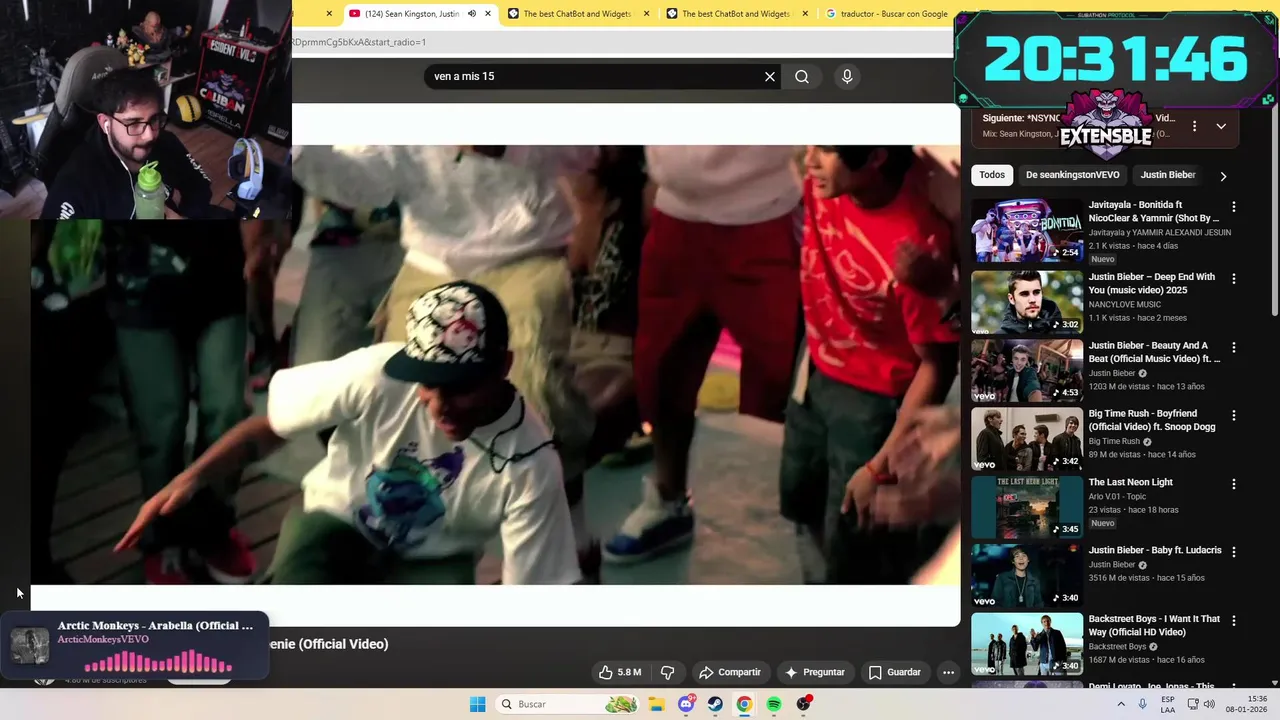Click NANCYLOVE MUSIC channel name
The height and width of the screenshot is (720, 1280).
click(x=1125, y=304)
